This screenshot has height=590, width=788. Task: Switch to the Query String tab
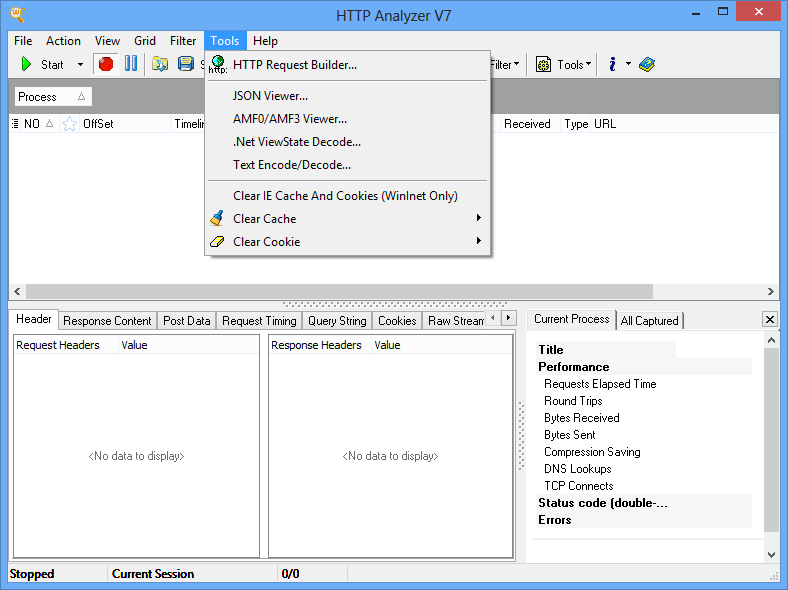(x=337, y=321)
